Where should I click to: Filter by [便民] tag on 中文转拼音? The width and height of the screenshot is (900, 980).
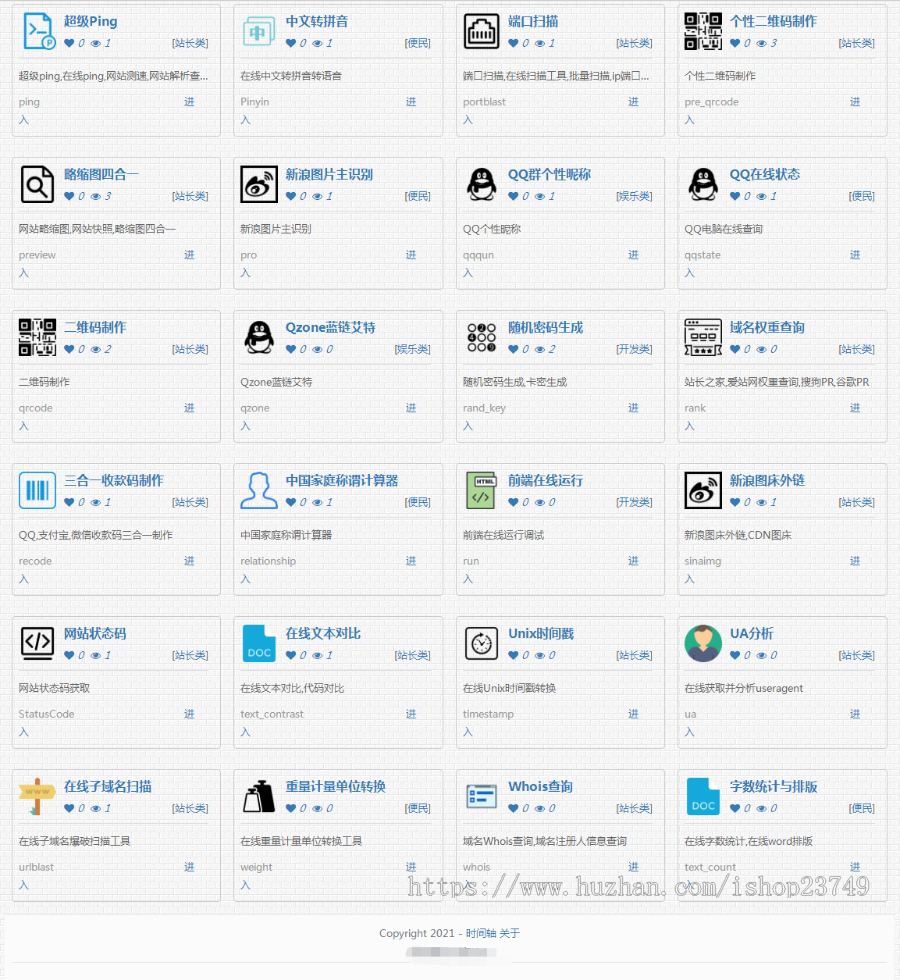(418, 43)
